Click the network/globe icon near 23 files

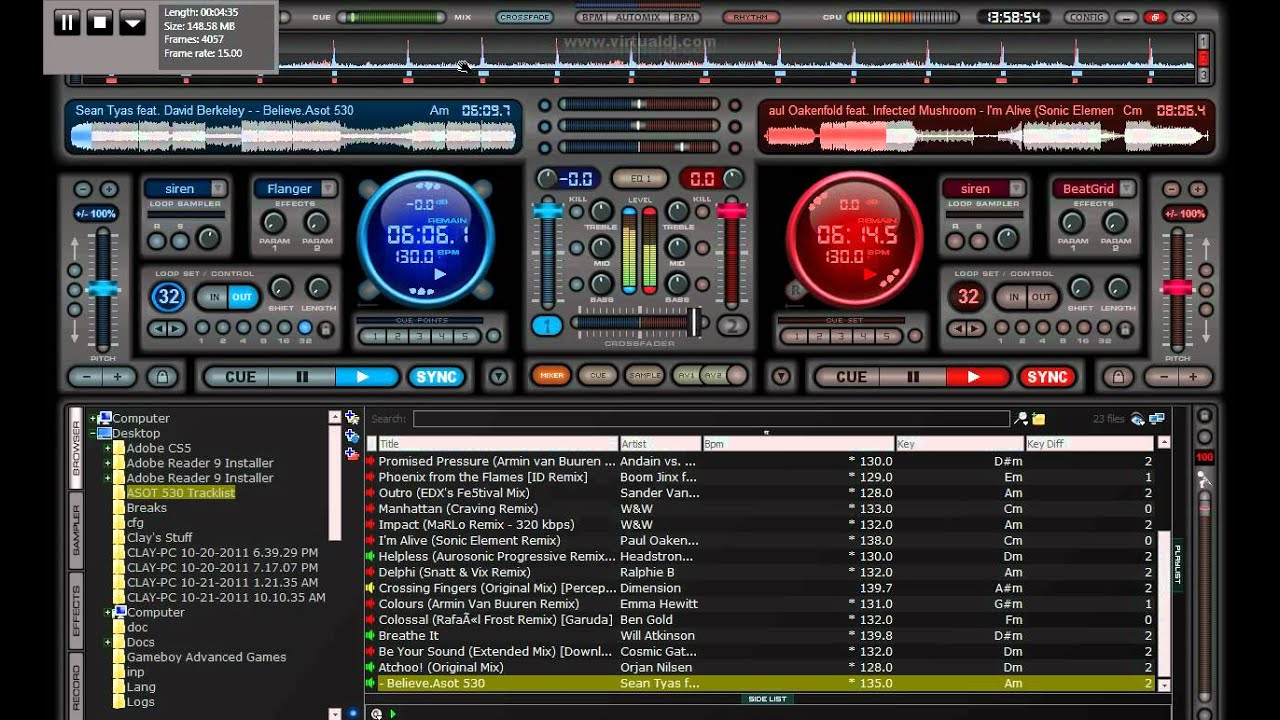[x=1139, y=419]
